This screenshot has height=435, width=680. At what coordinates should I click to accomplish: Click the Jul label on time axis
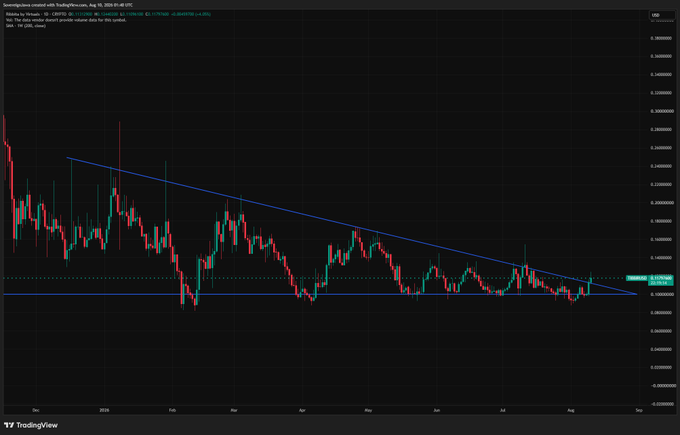click(503, 410)
